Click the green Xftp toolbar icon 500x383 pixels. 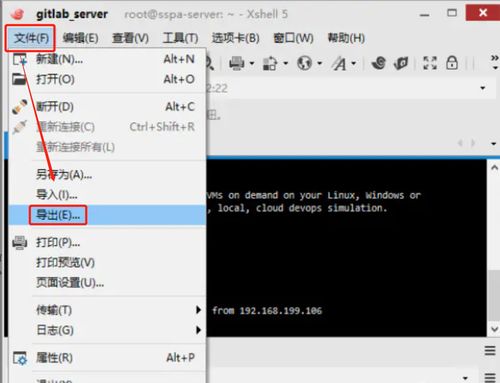pyautogui.click(x=401, y=63)
